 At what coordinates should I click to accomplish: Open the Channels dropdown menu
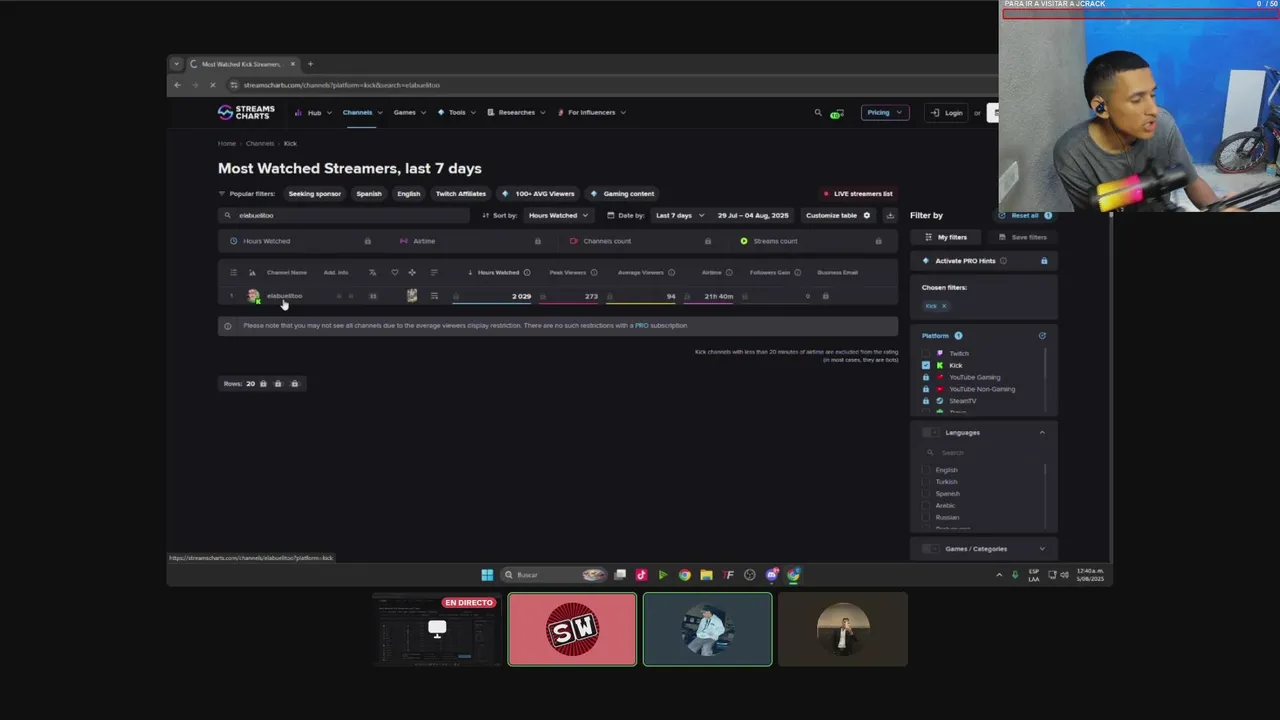pyautogui.click(x=361, y=113)
